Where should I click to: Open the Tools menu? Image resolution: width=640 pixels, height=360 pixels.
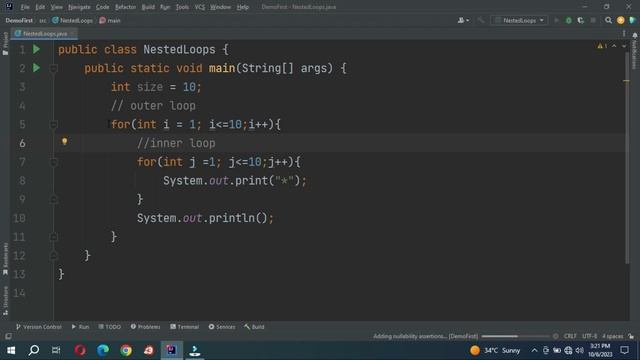coord(182,7)
